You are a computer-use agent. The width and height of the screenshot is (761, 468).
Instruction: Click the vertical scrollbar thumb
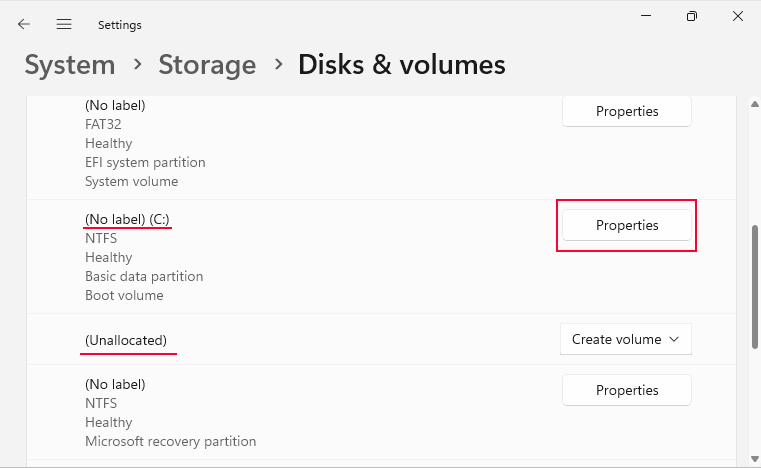pos(754,285)
